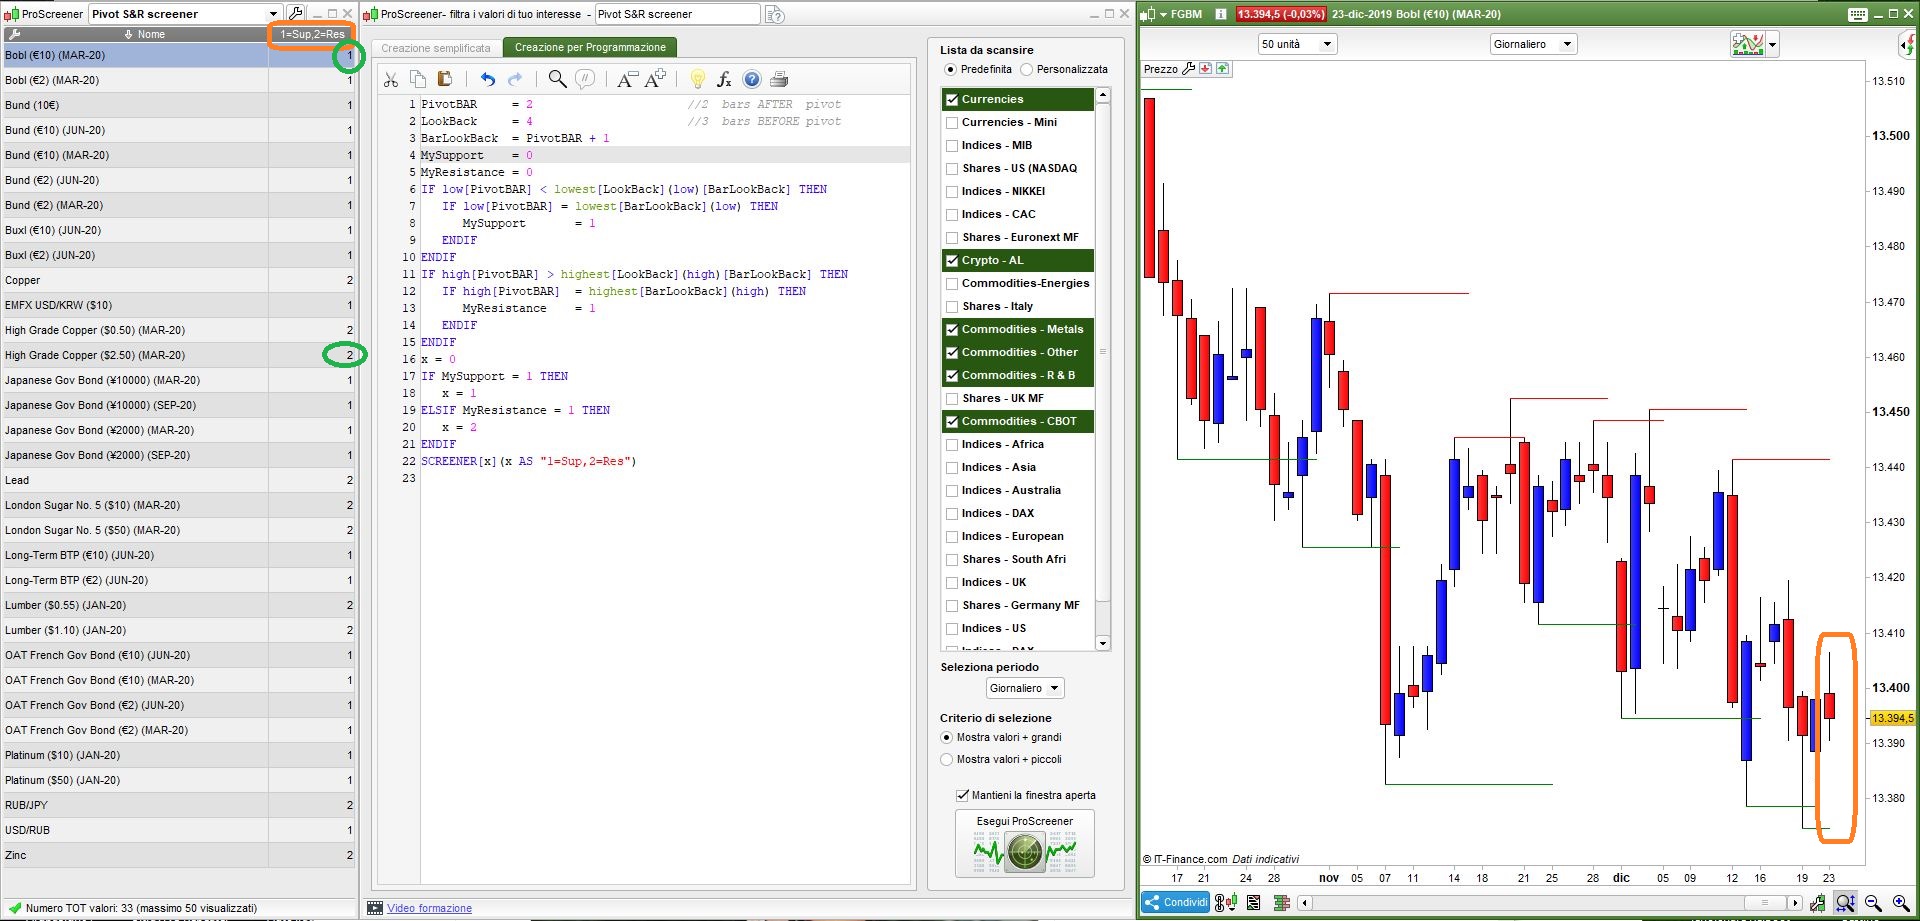Toggle Mantieni la finestra aperta checkbox
1920x921 pixels.
962,795
